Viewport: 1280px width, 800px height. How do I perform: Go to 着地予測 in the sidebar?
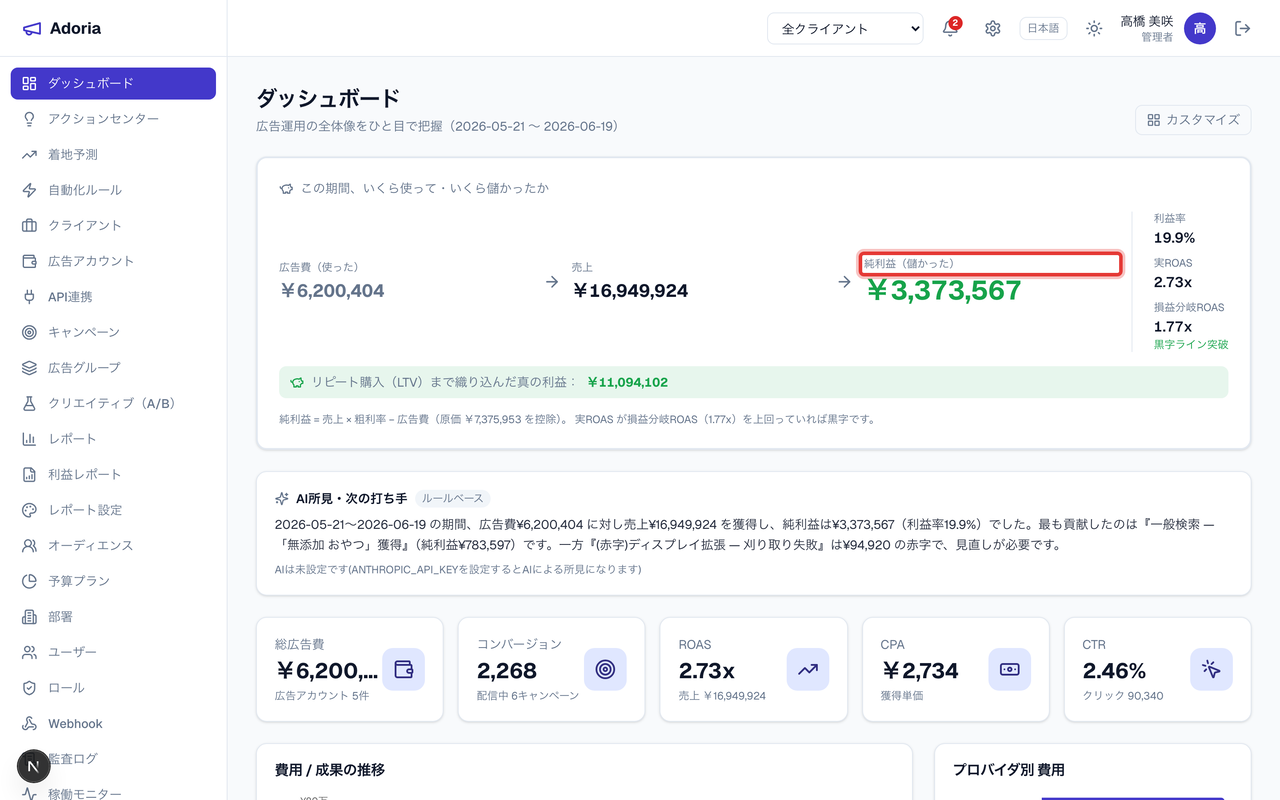[x=113, y=155]
